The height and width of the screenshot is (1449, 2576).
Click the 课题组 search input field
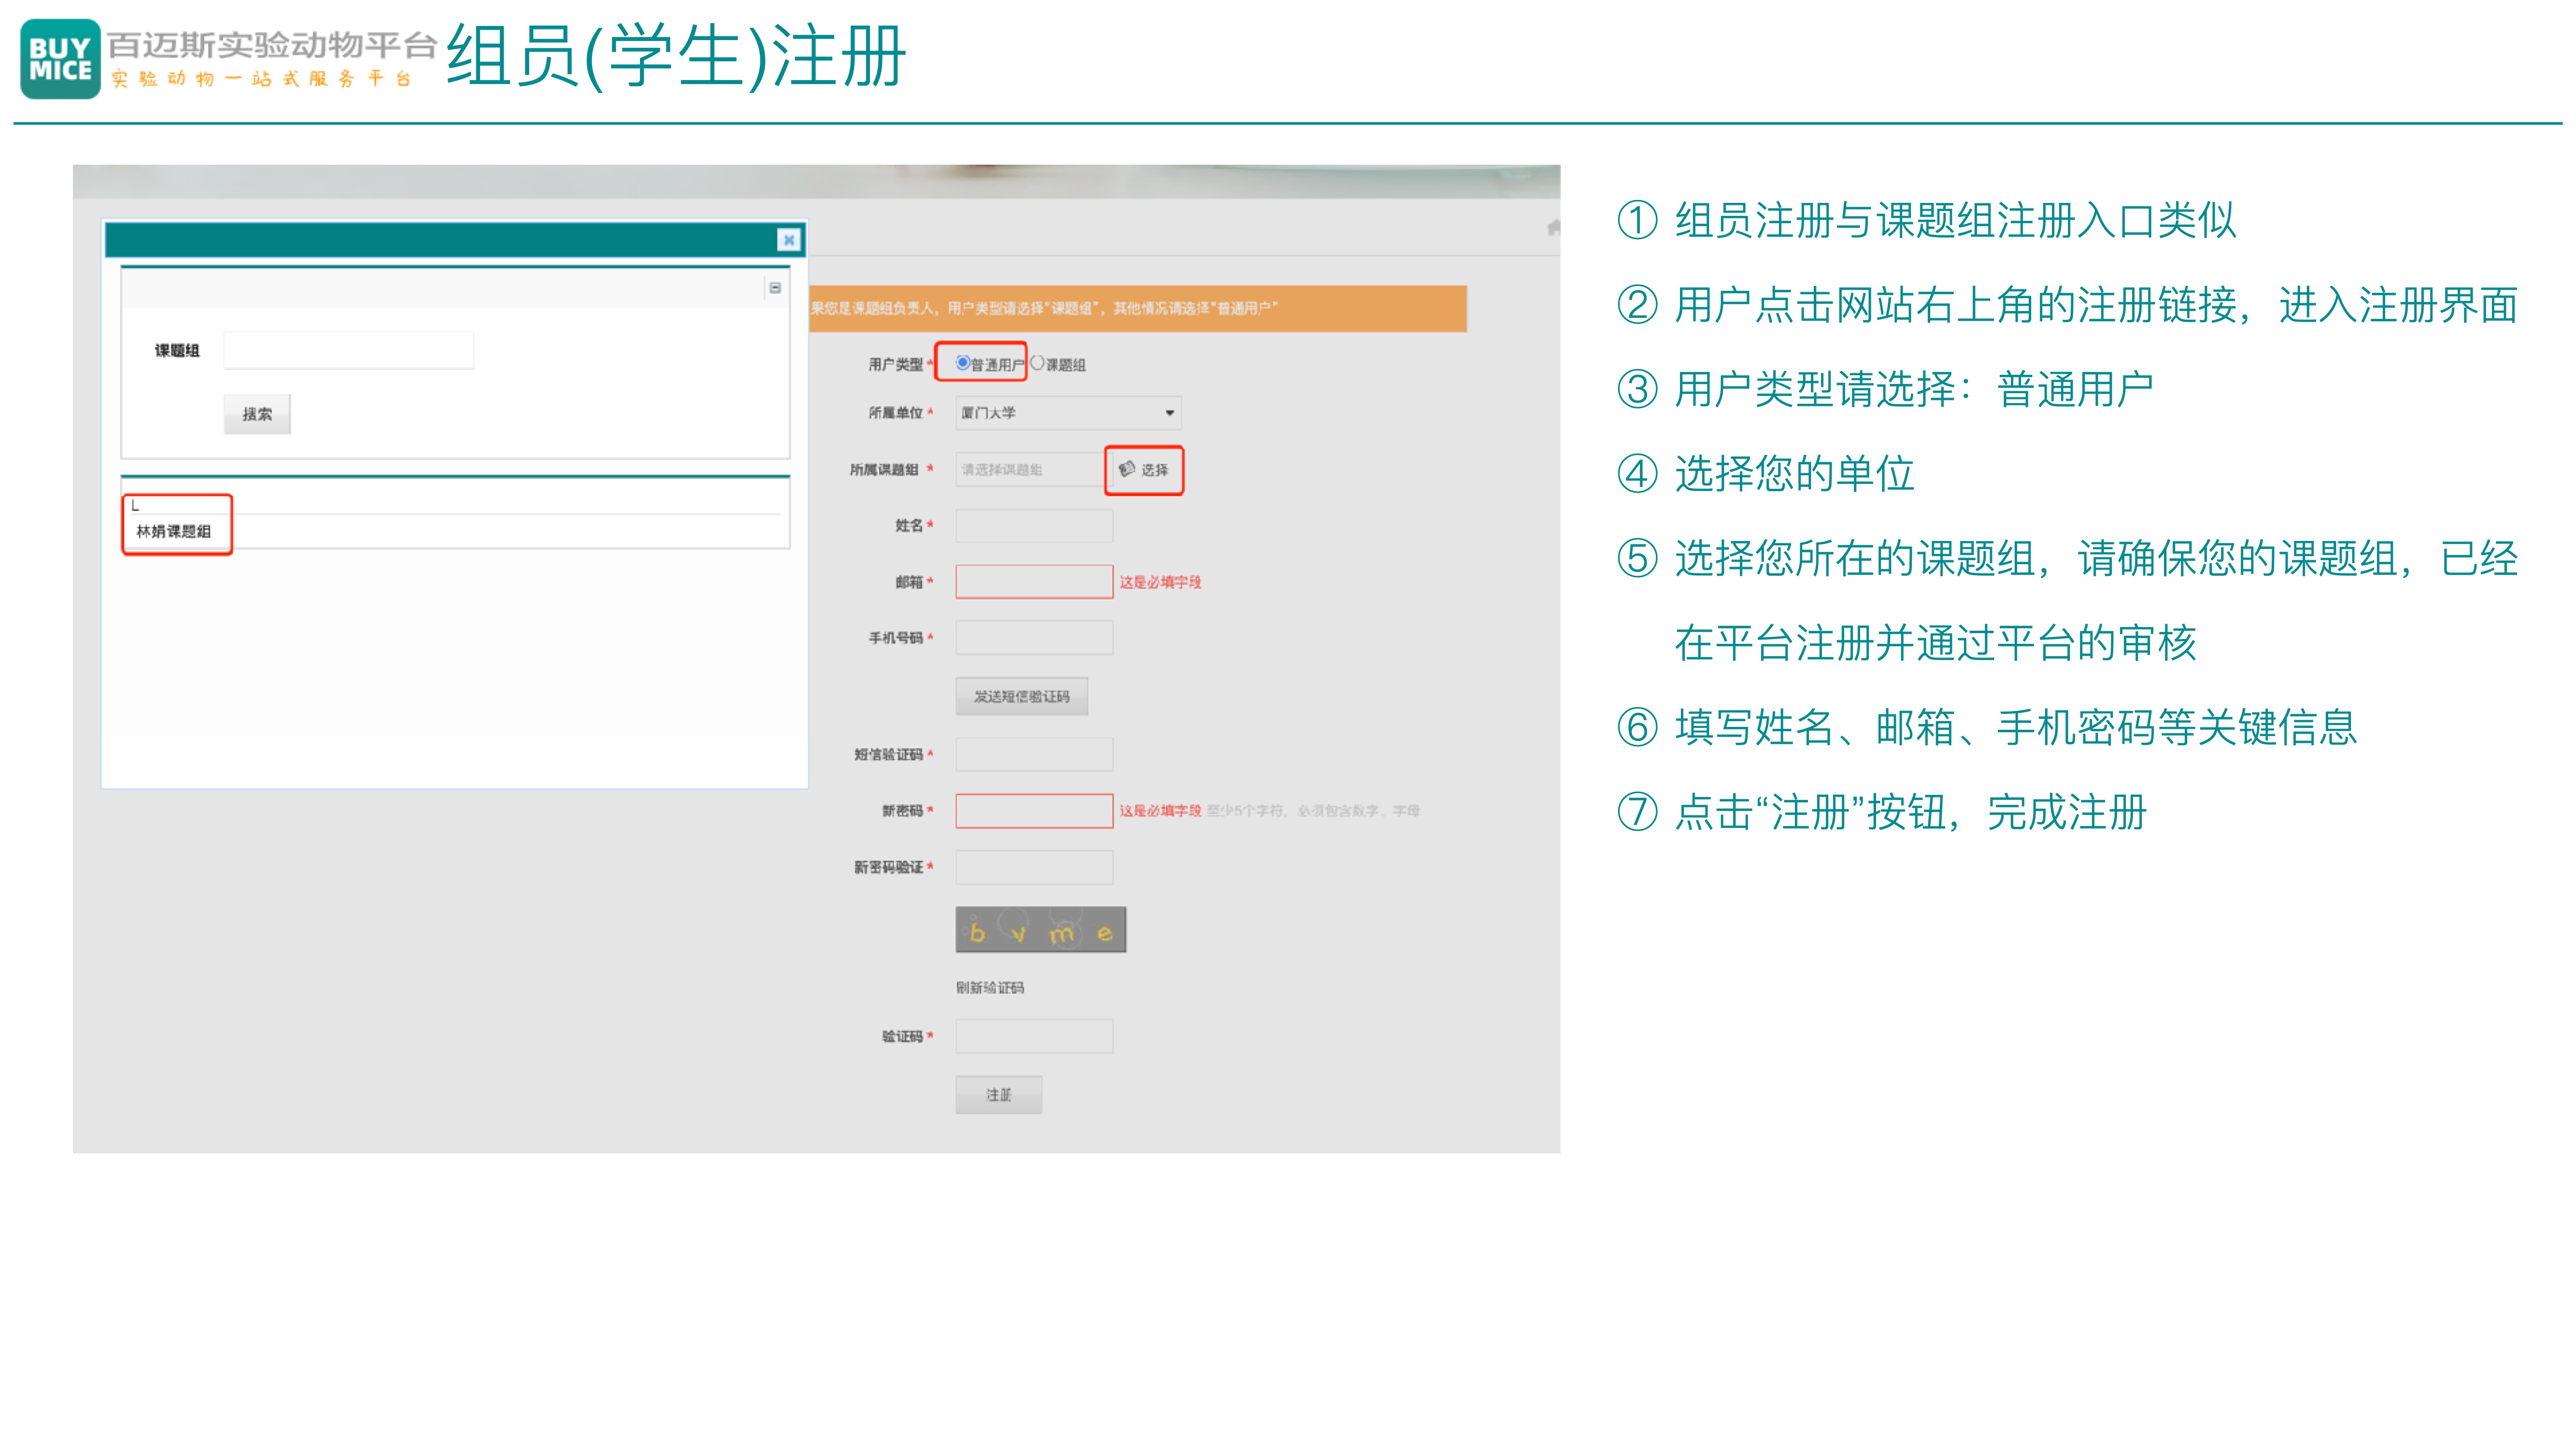tap(348, 351)
